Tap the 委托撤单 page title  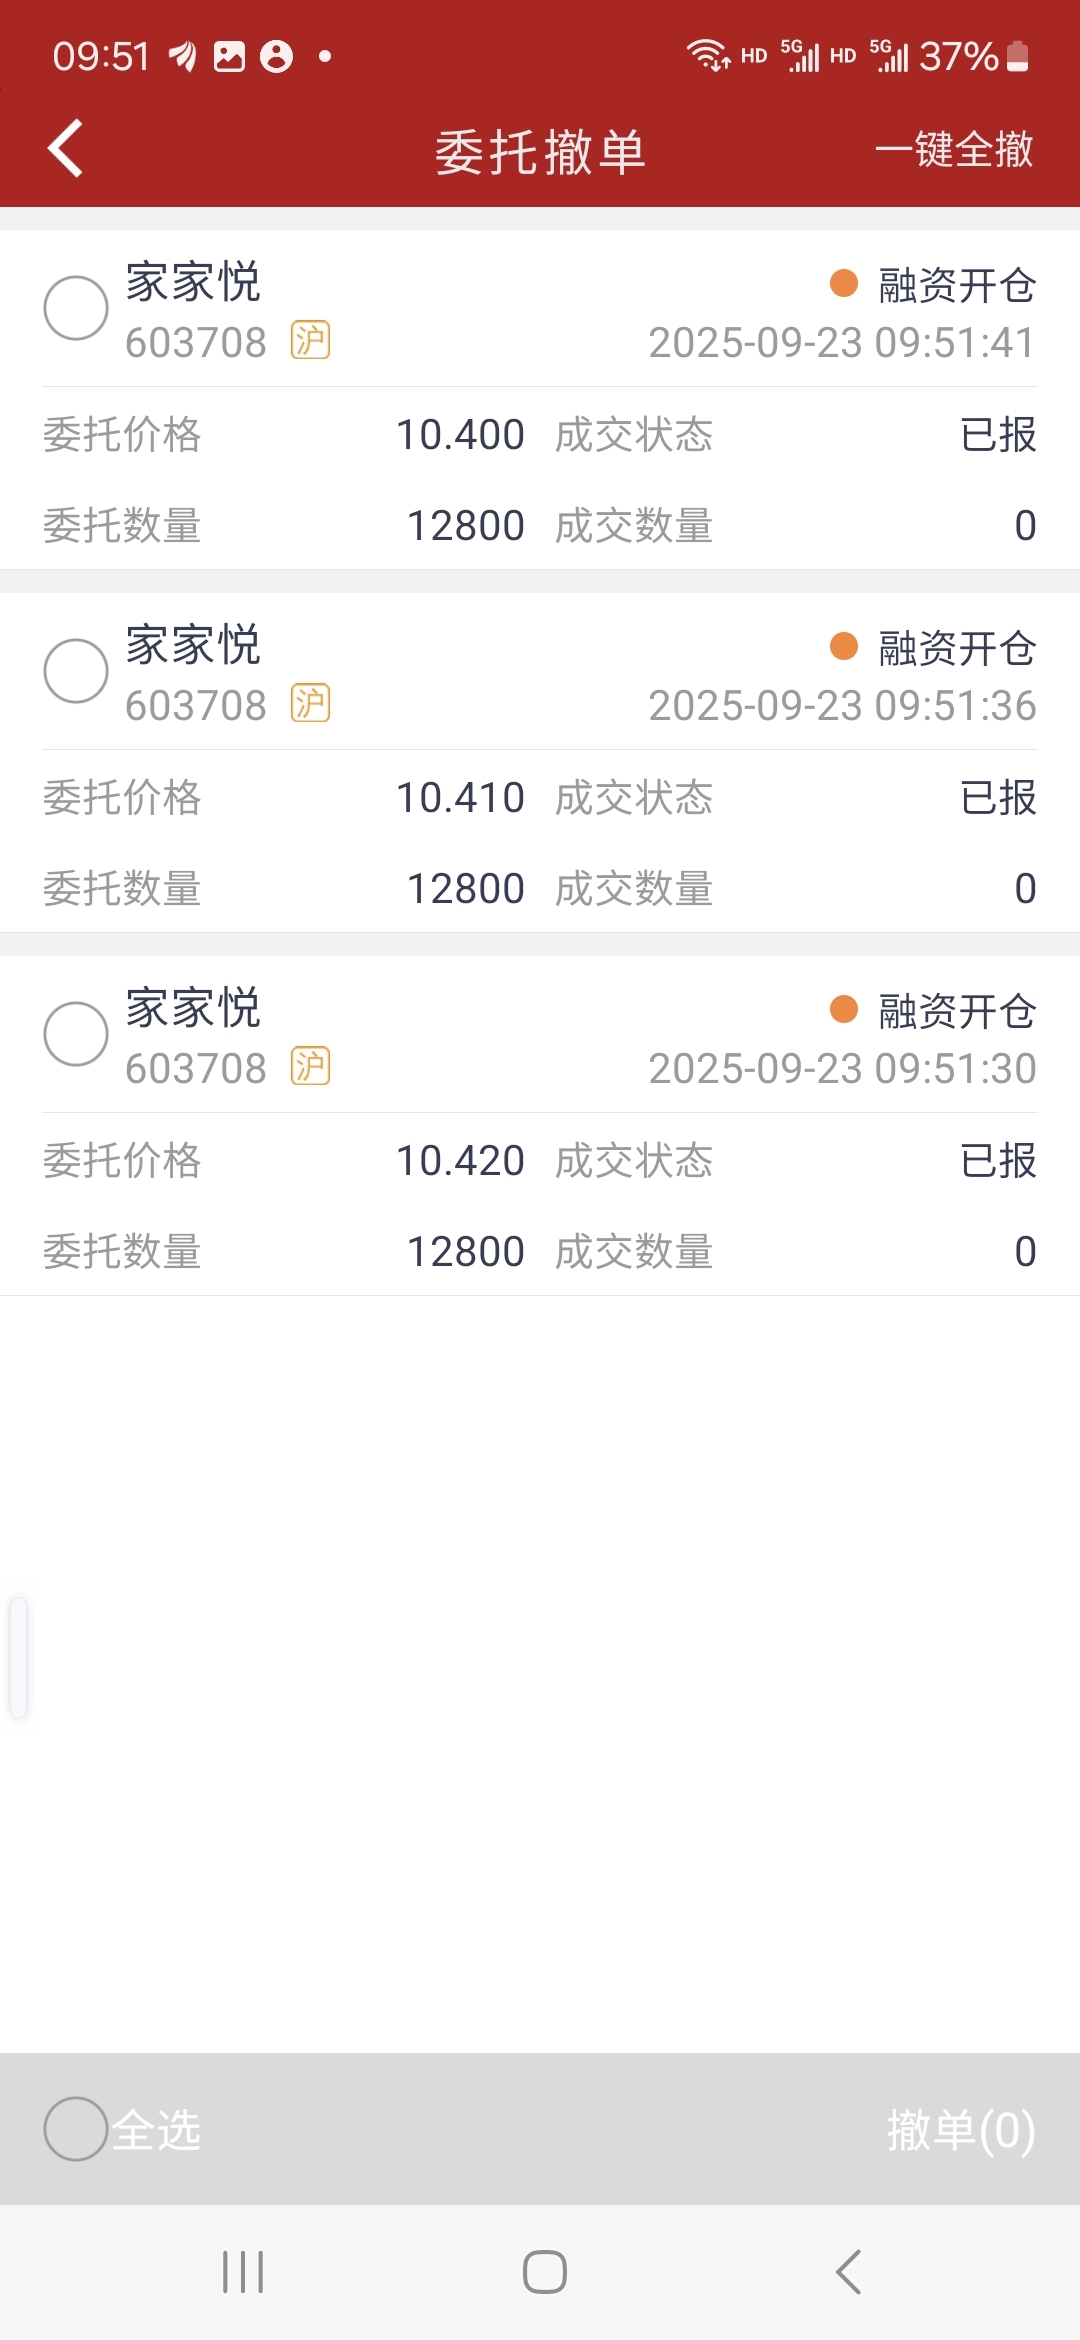click(540, 152)
